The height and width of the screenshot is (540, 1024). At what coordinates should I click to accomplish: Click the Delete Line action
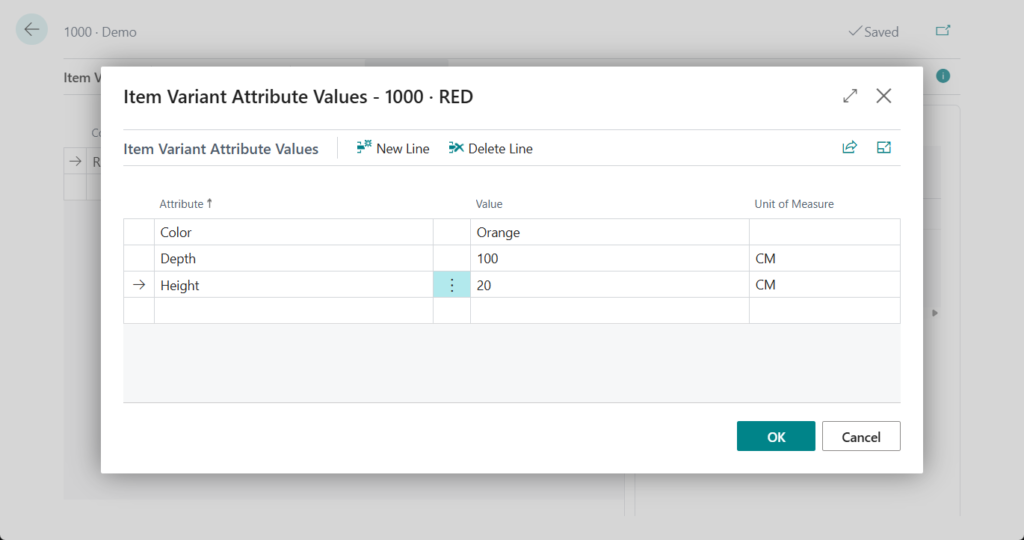(x=491, y=148)
